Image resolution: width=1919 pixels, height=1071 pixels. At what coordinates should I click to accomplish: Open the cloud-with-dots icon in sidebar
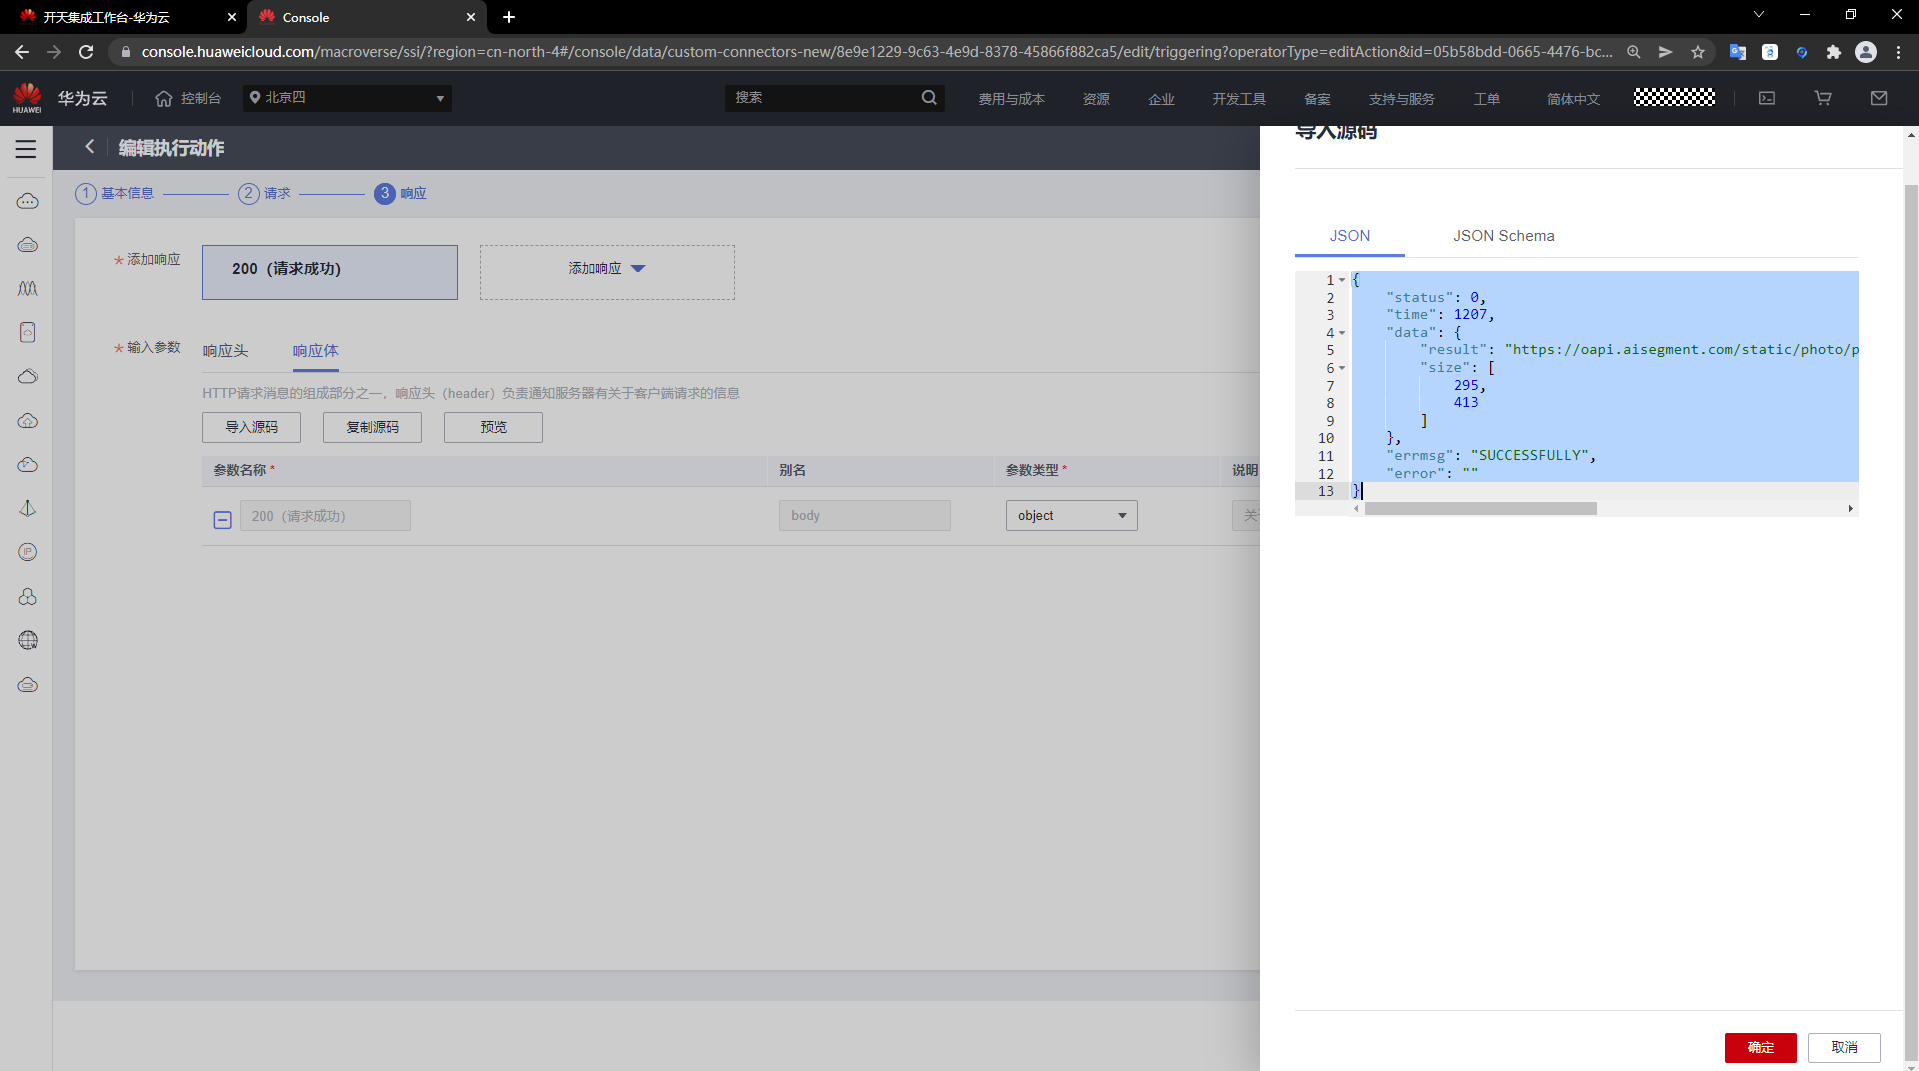pyautogui.click(x=28, y=201)
